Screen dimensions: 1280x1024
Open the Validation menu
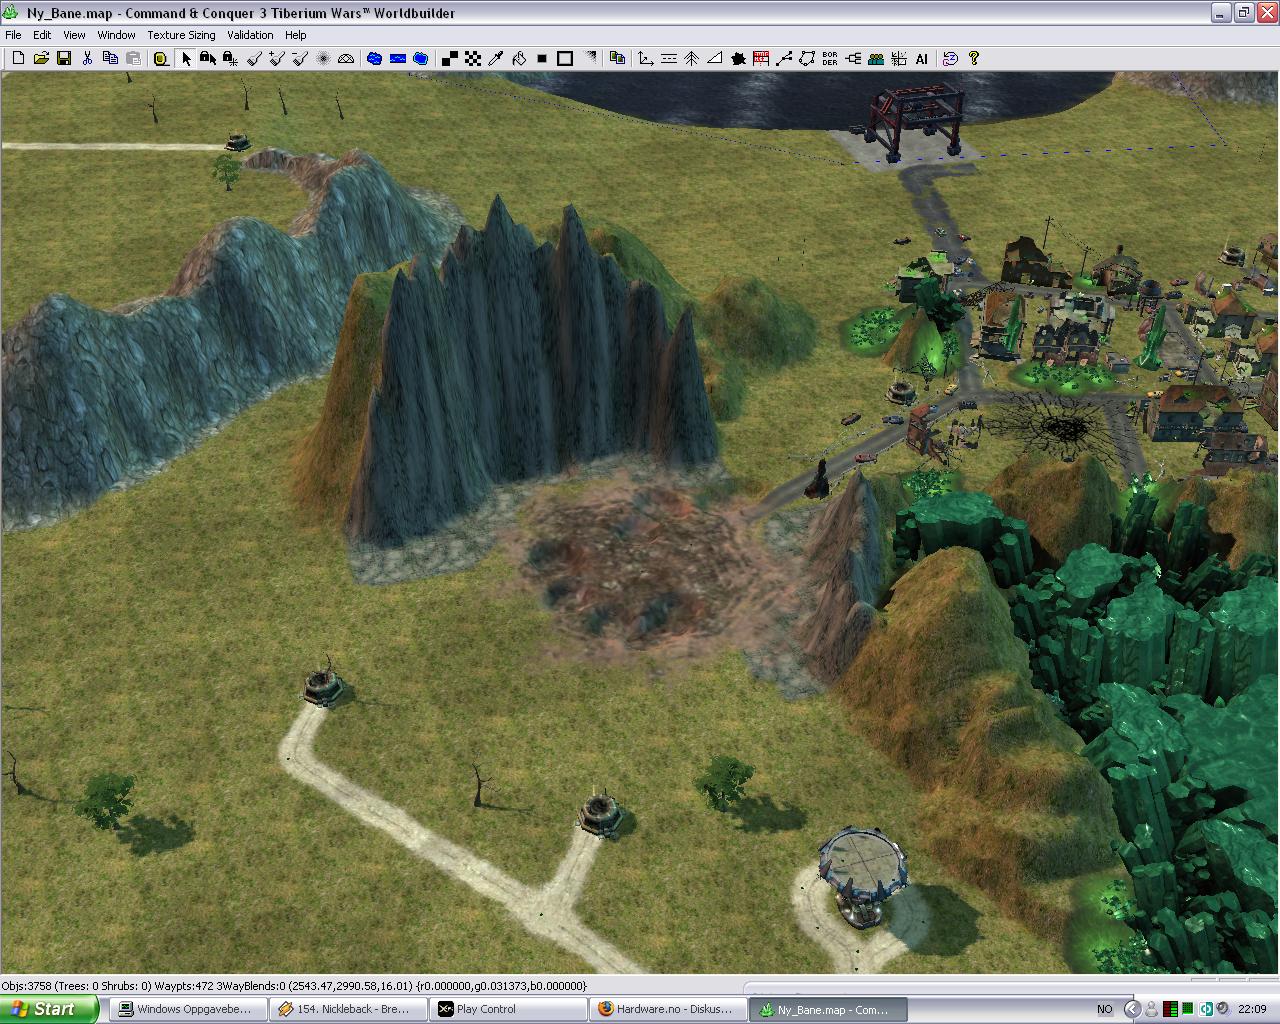point(250,34)
